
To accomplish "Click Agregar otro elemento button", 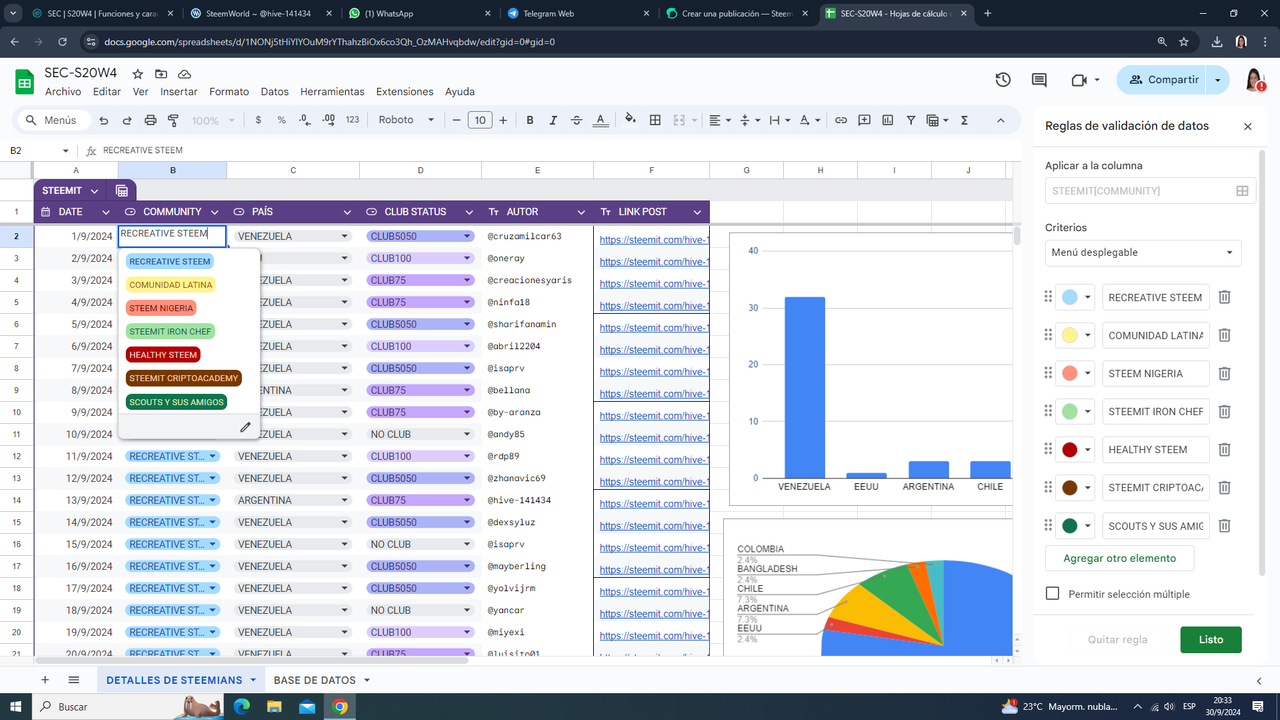I will 1120,558.
